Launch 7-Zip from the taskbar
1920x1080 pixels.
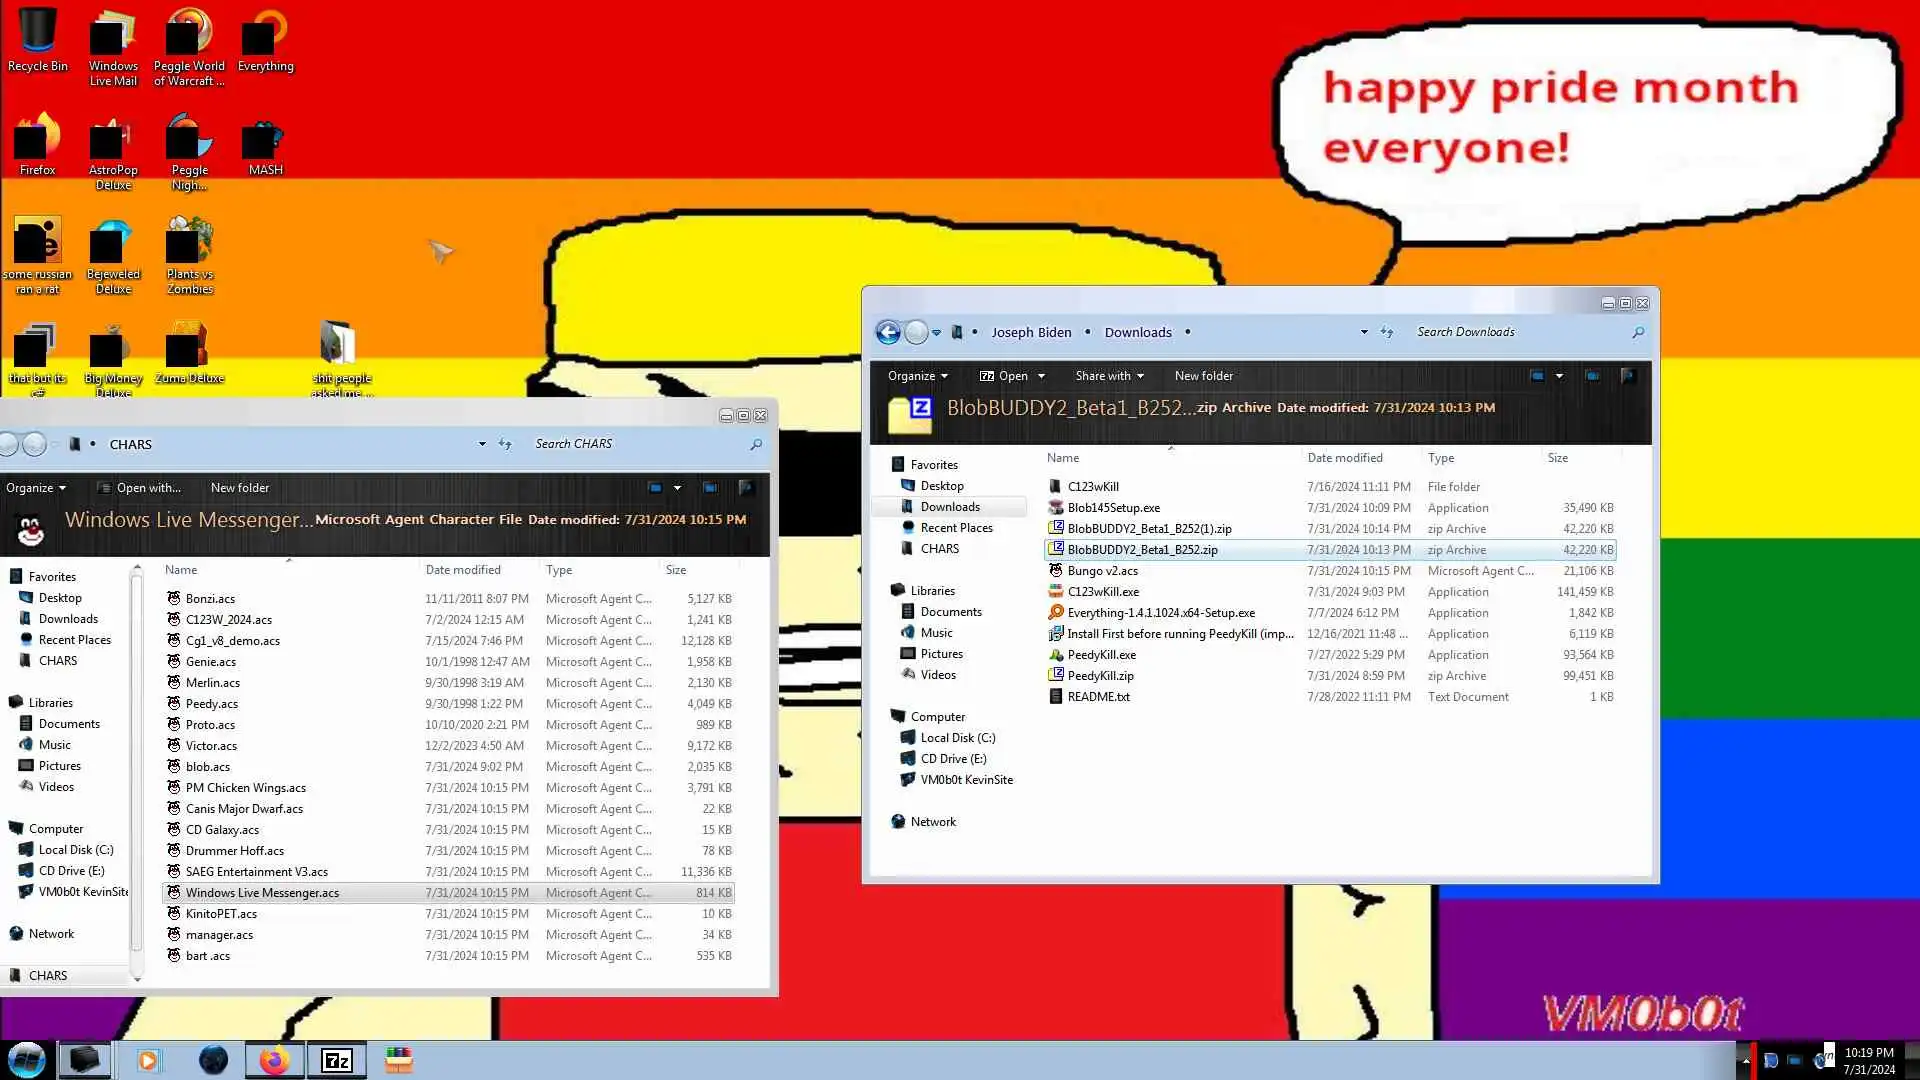click(337, 1060)
